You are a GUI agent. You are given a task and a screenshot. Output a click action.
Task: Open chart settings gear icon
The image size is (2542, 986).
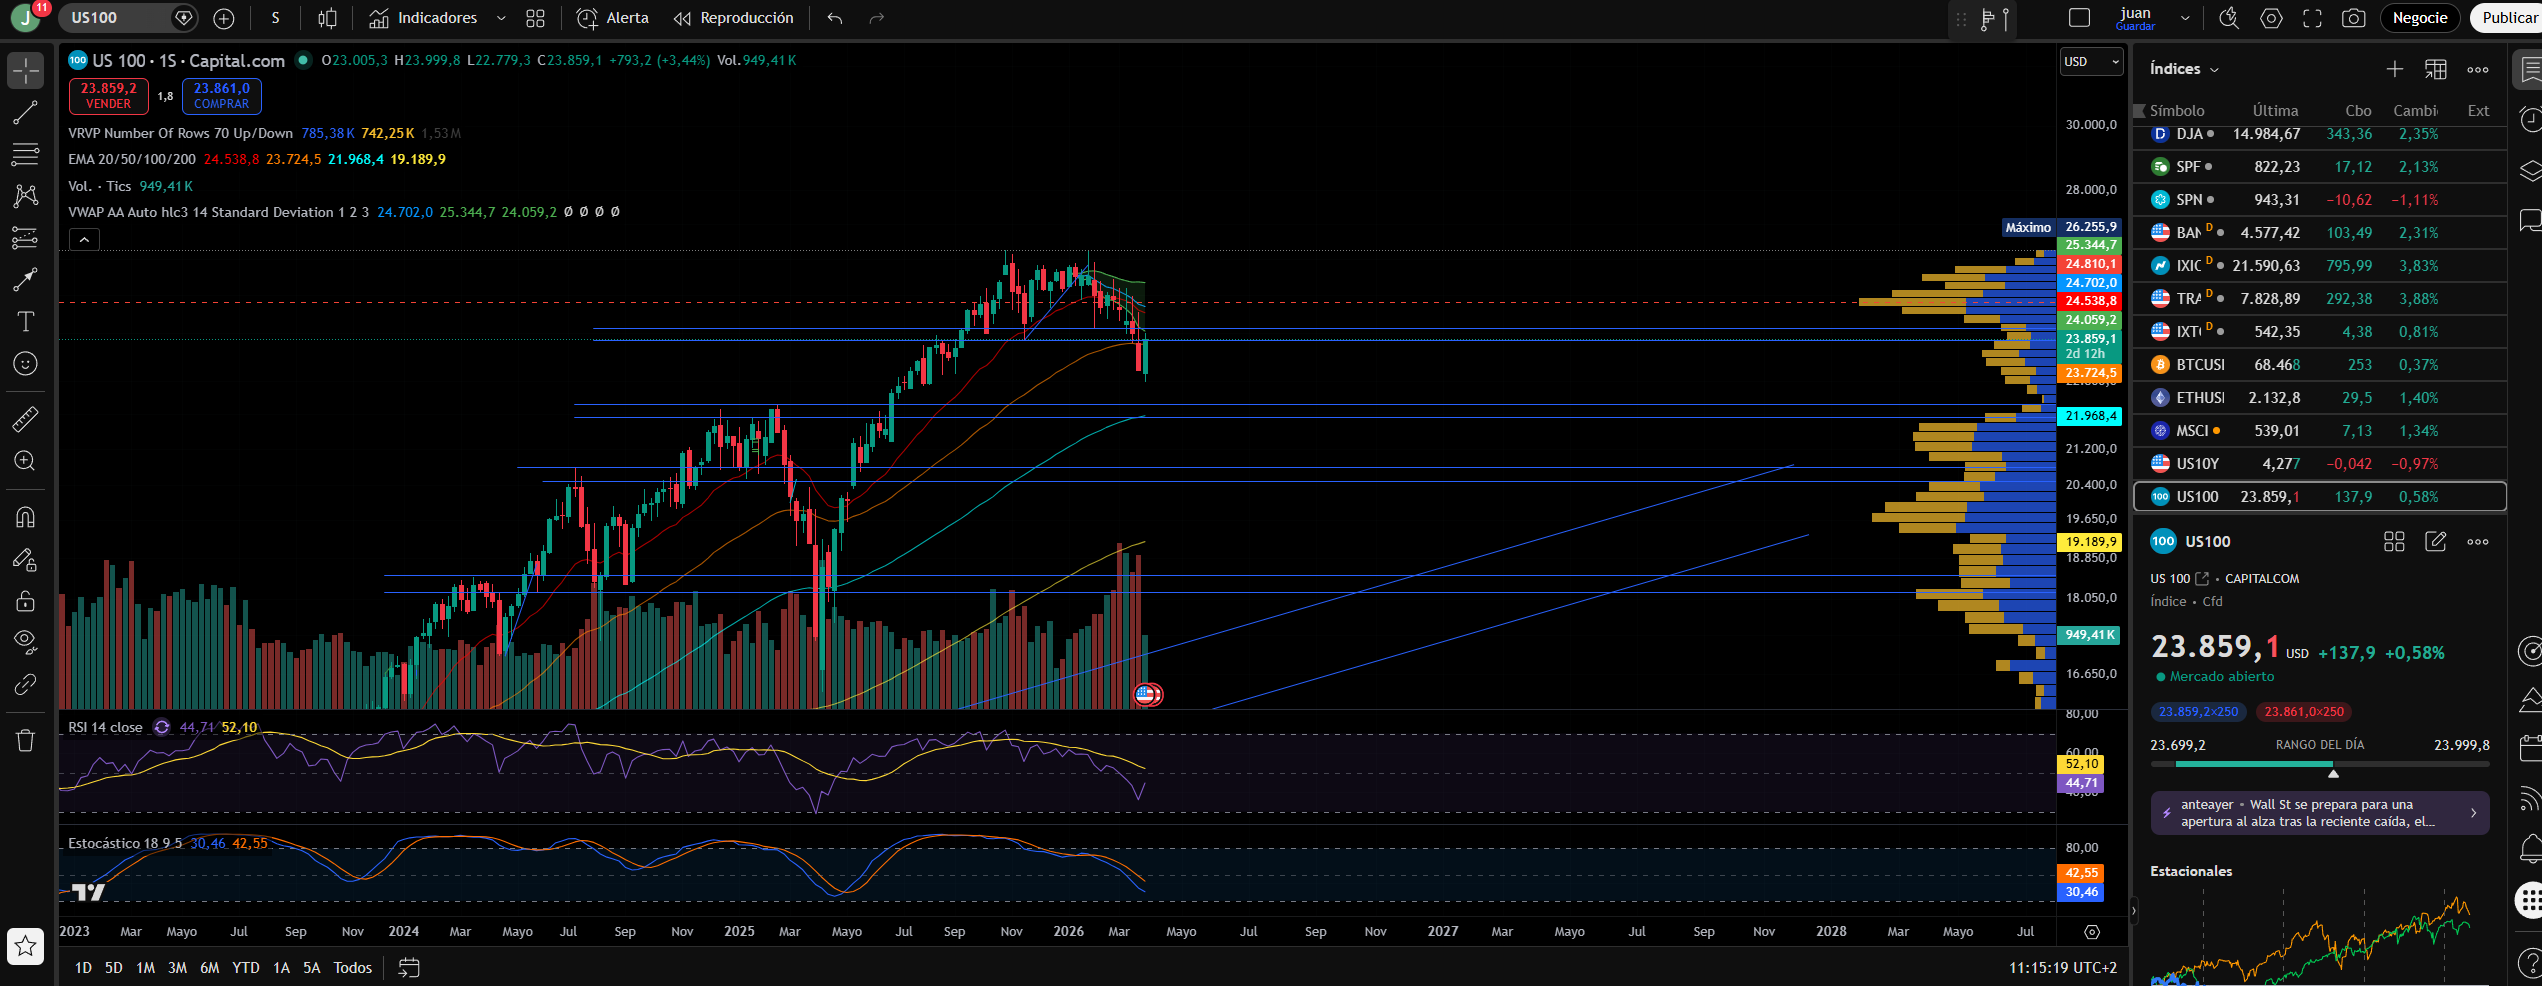[x=2271, y=18]
